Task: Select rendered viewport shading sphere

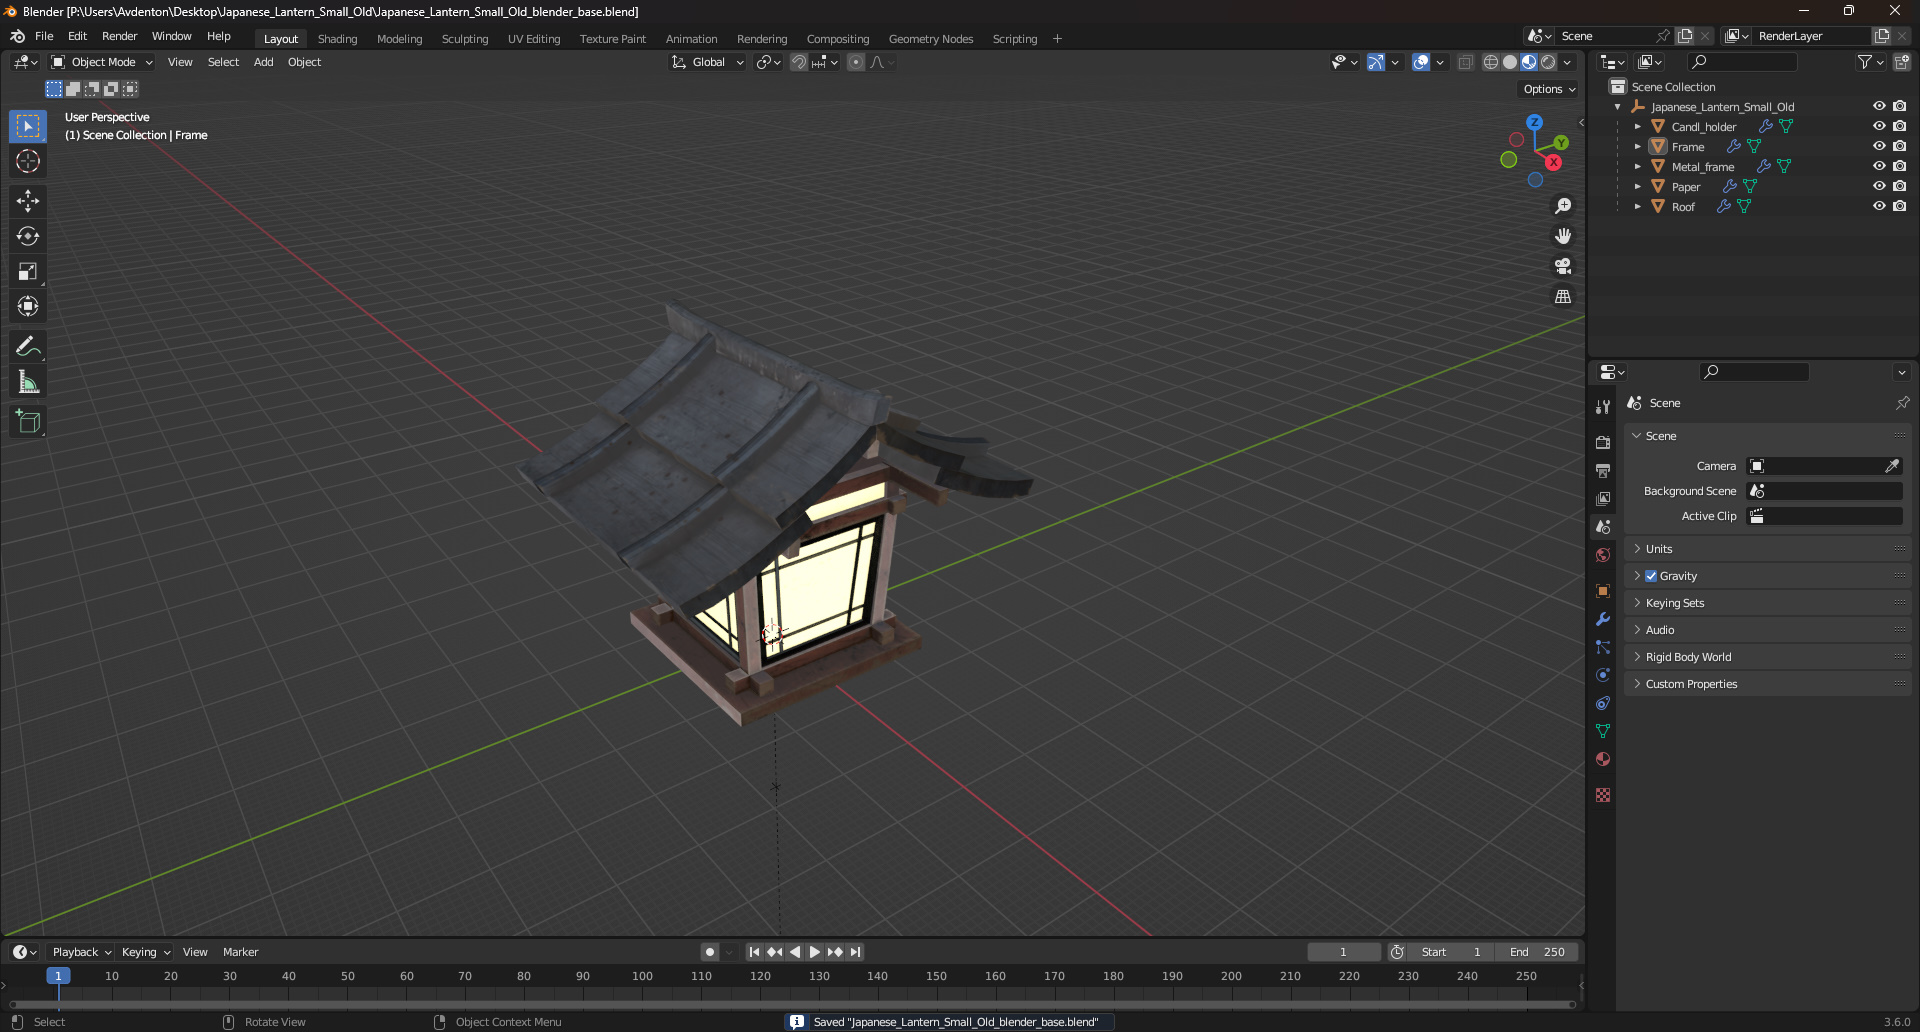Action: click(1548, 62)
